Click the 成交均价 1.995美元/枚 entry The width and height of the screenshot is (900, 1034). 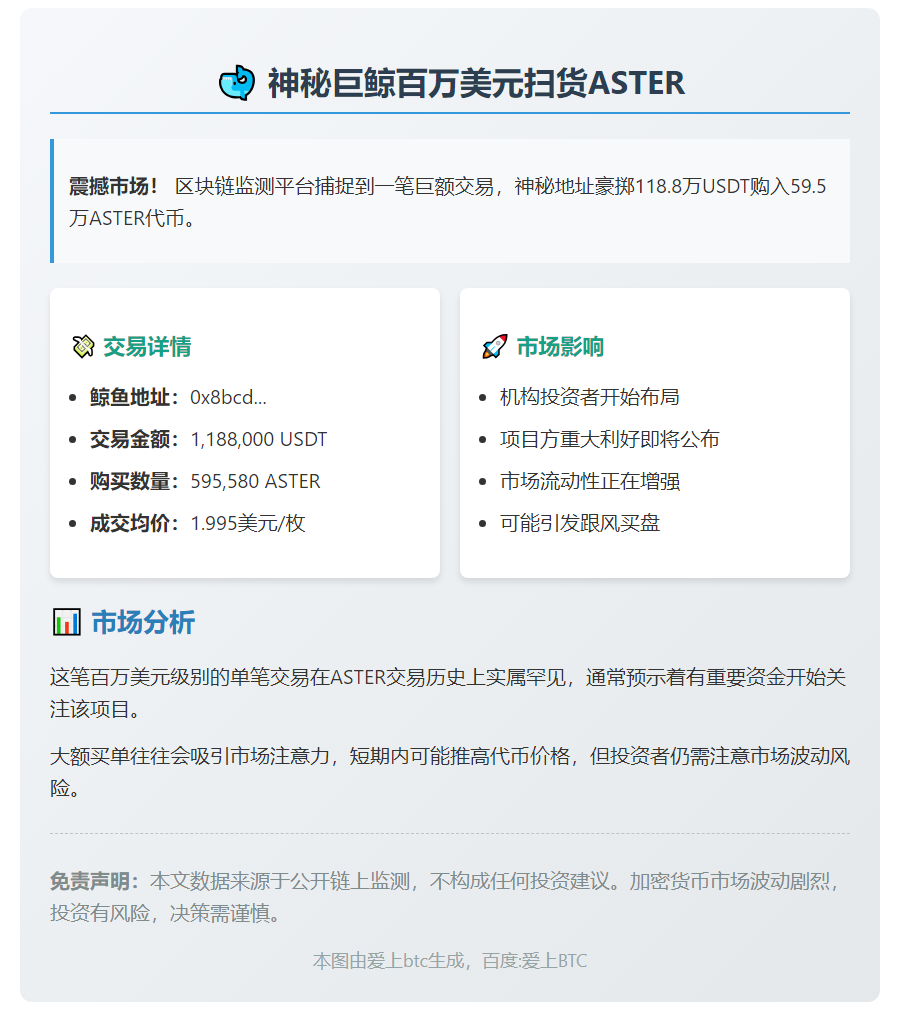[197, 523]
